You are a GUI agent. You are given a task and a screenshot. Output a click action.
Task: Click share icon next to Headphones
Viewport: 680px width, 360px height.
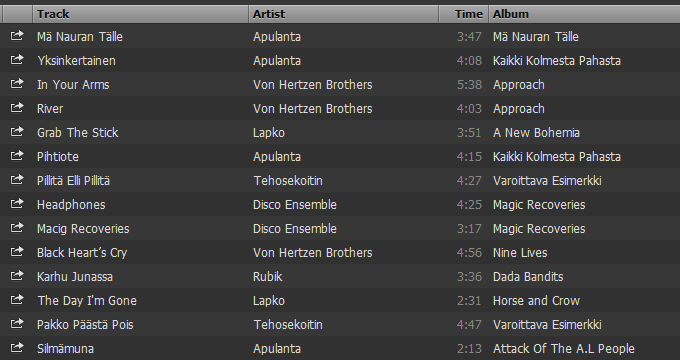[x=16, y=203]
